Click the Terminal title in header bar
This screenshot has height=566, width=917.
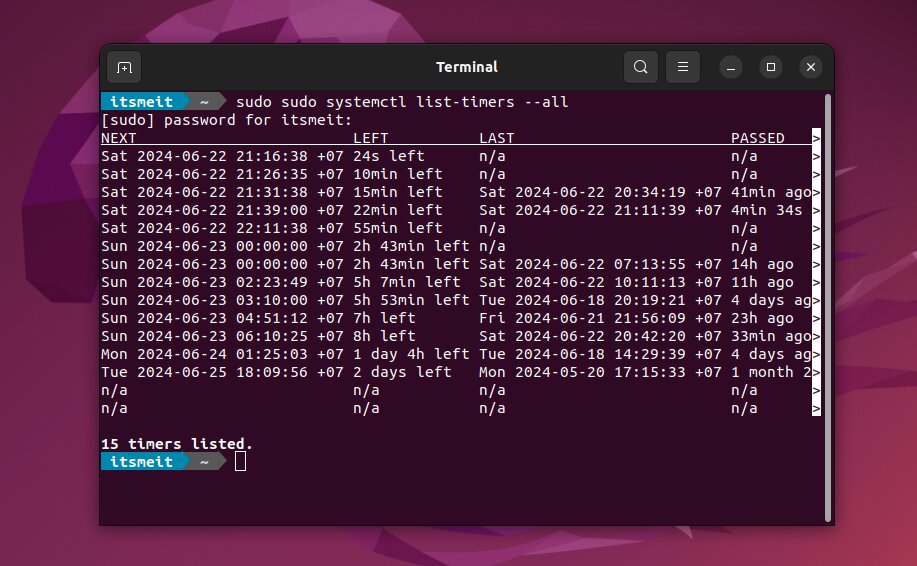tap(466, 67)
